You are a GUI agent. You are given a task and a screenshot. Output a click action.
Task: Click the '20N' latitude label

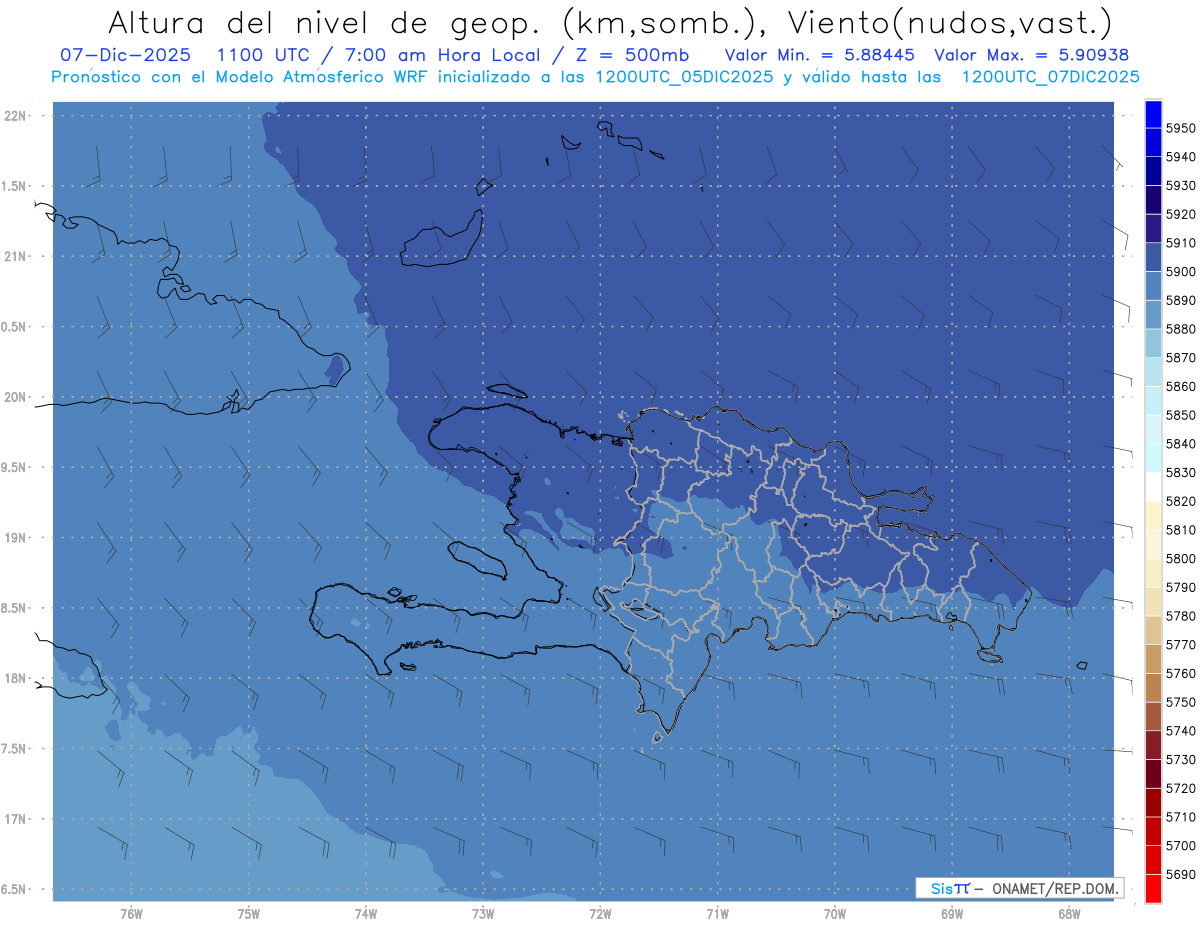(x=17, y=397)
